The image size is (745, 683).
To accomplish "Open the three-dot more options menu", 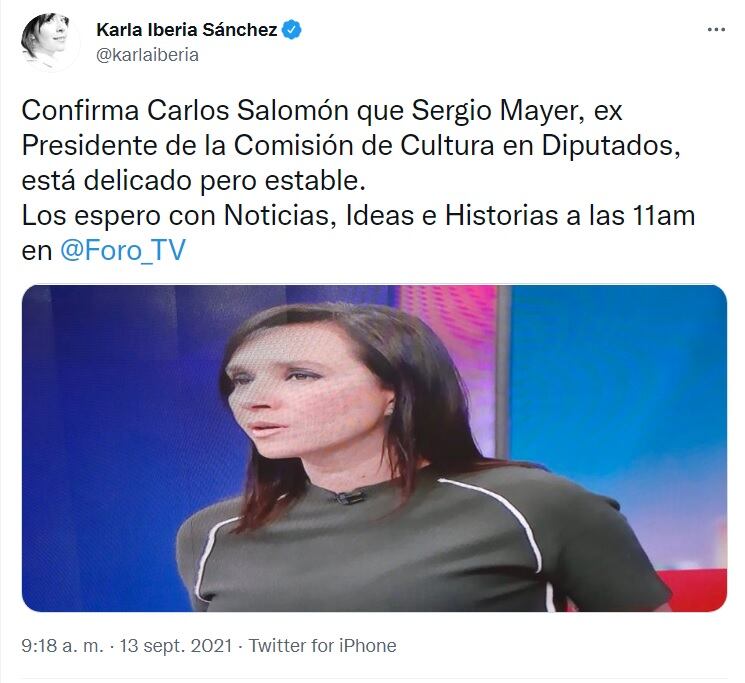I will [716, 29].
